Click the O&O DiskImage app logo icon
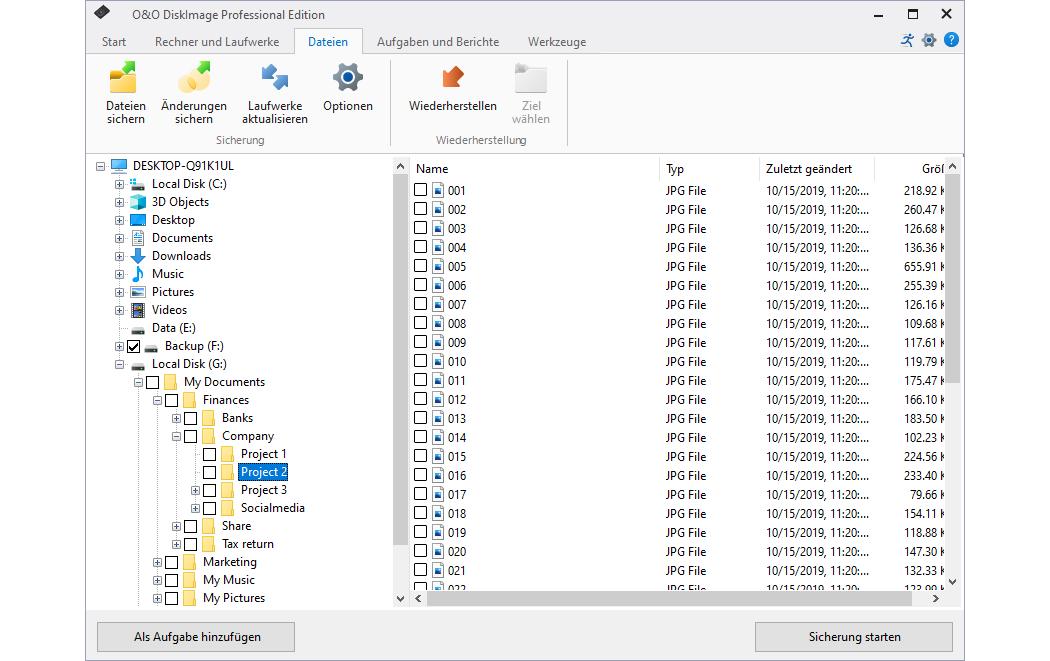 (x=102, y=13)
